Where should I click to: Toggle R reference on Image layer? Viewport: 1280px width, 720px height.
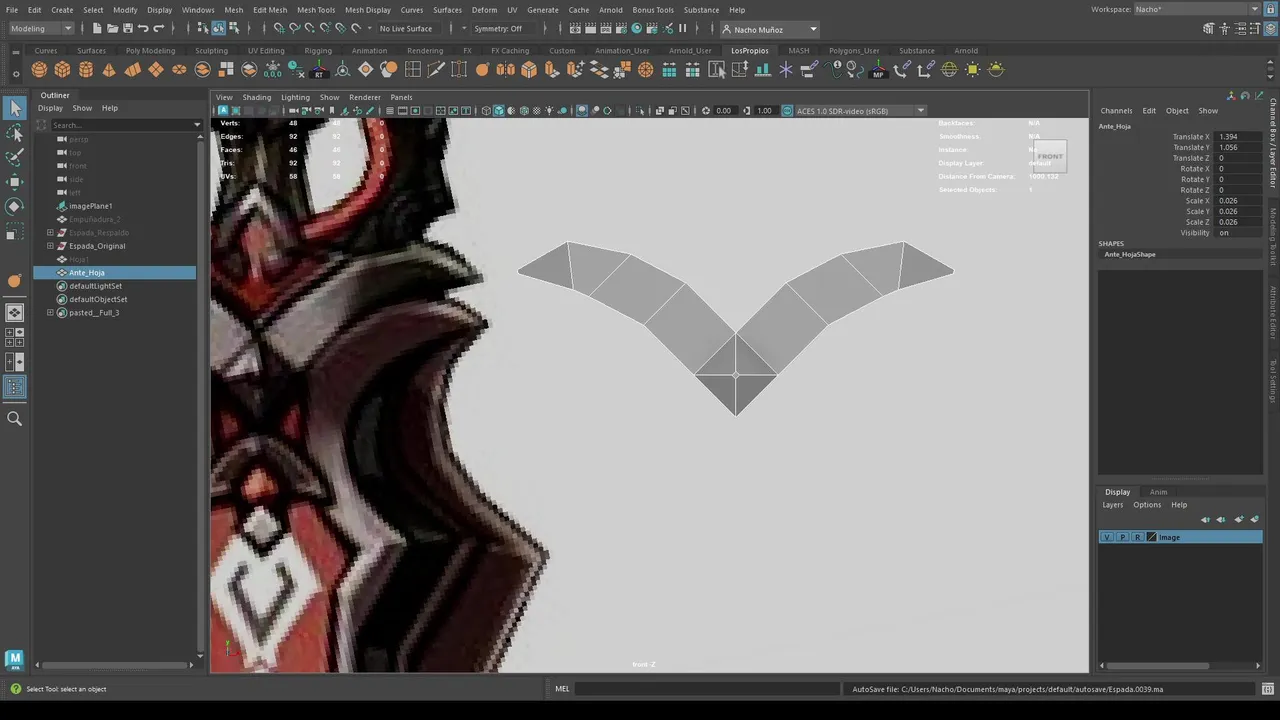click(x=1137, y=537)
